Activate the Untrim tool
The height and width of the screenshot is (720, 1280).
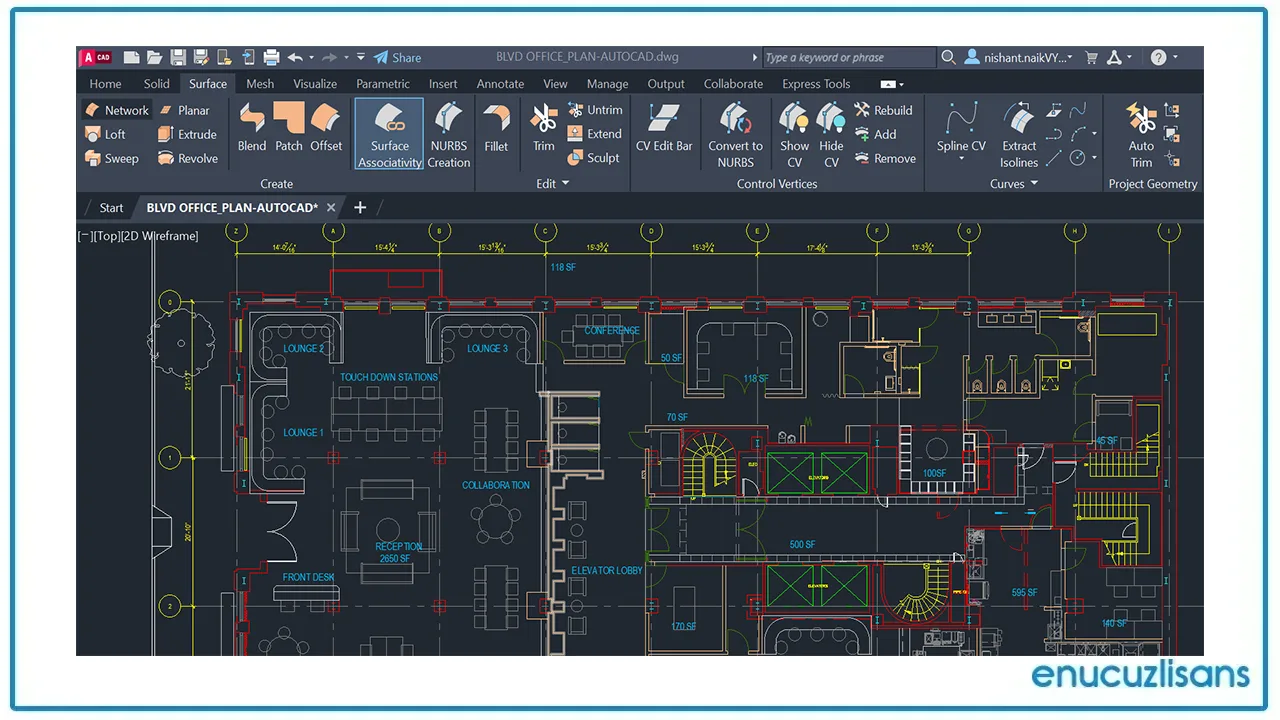coord(595,110)
